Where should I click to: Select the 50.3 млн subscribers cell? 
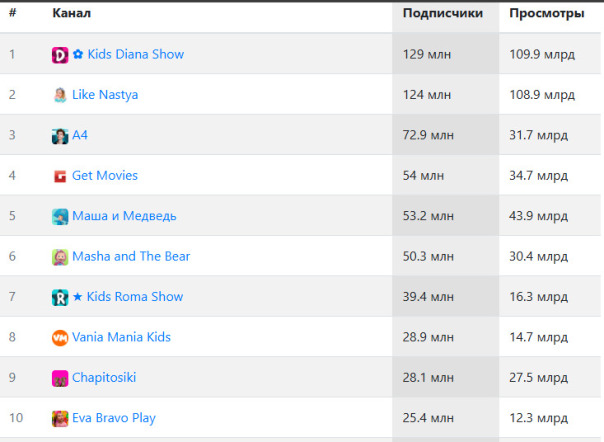[x=446, y=256]
